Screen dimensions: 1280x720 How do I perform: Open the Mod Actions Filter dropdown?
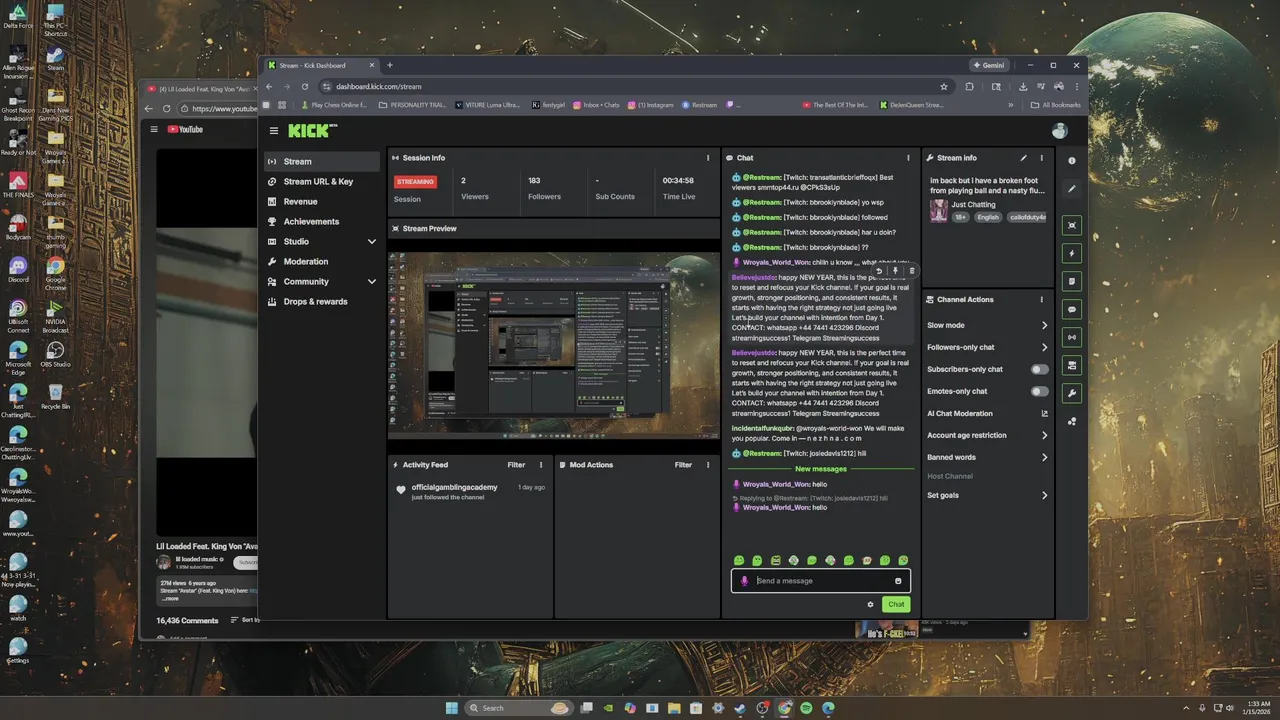683,465
